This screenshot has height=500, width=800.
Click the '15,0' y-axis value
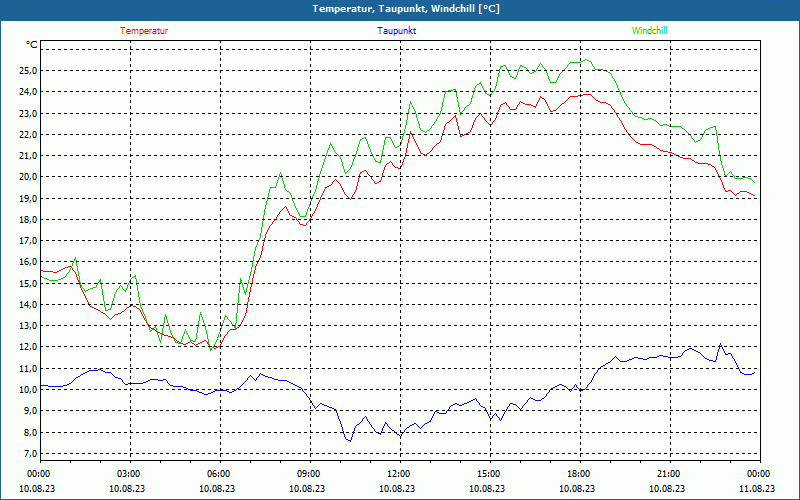[28, 283]
